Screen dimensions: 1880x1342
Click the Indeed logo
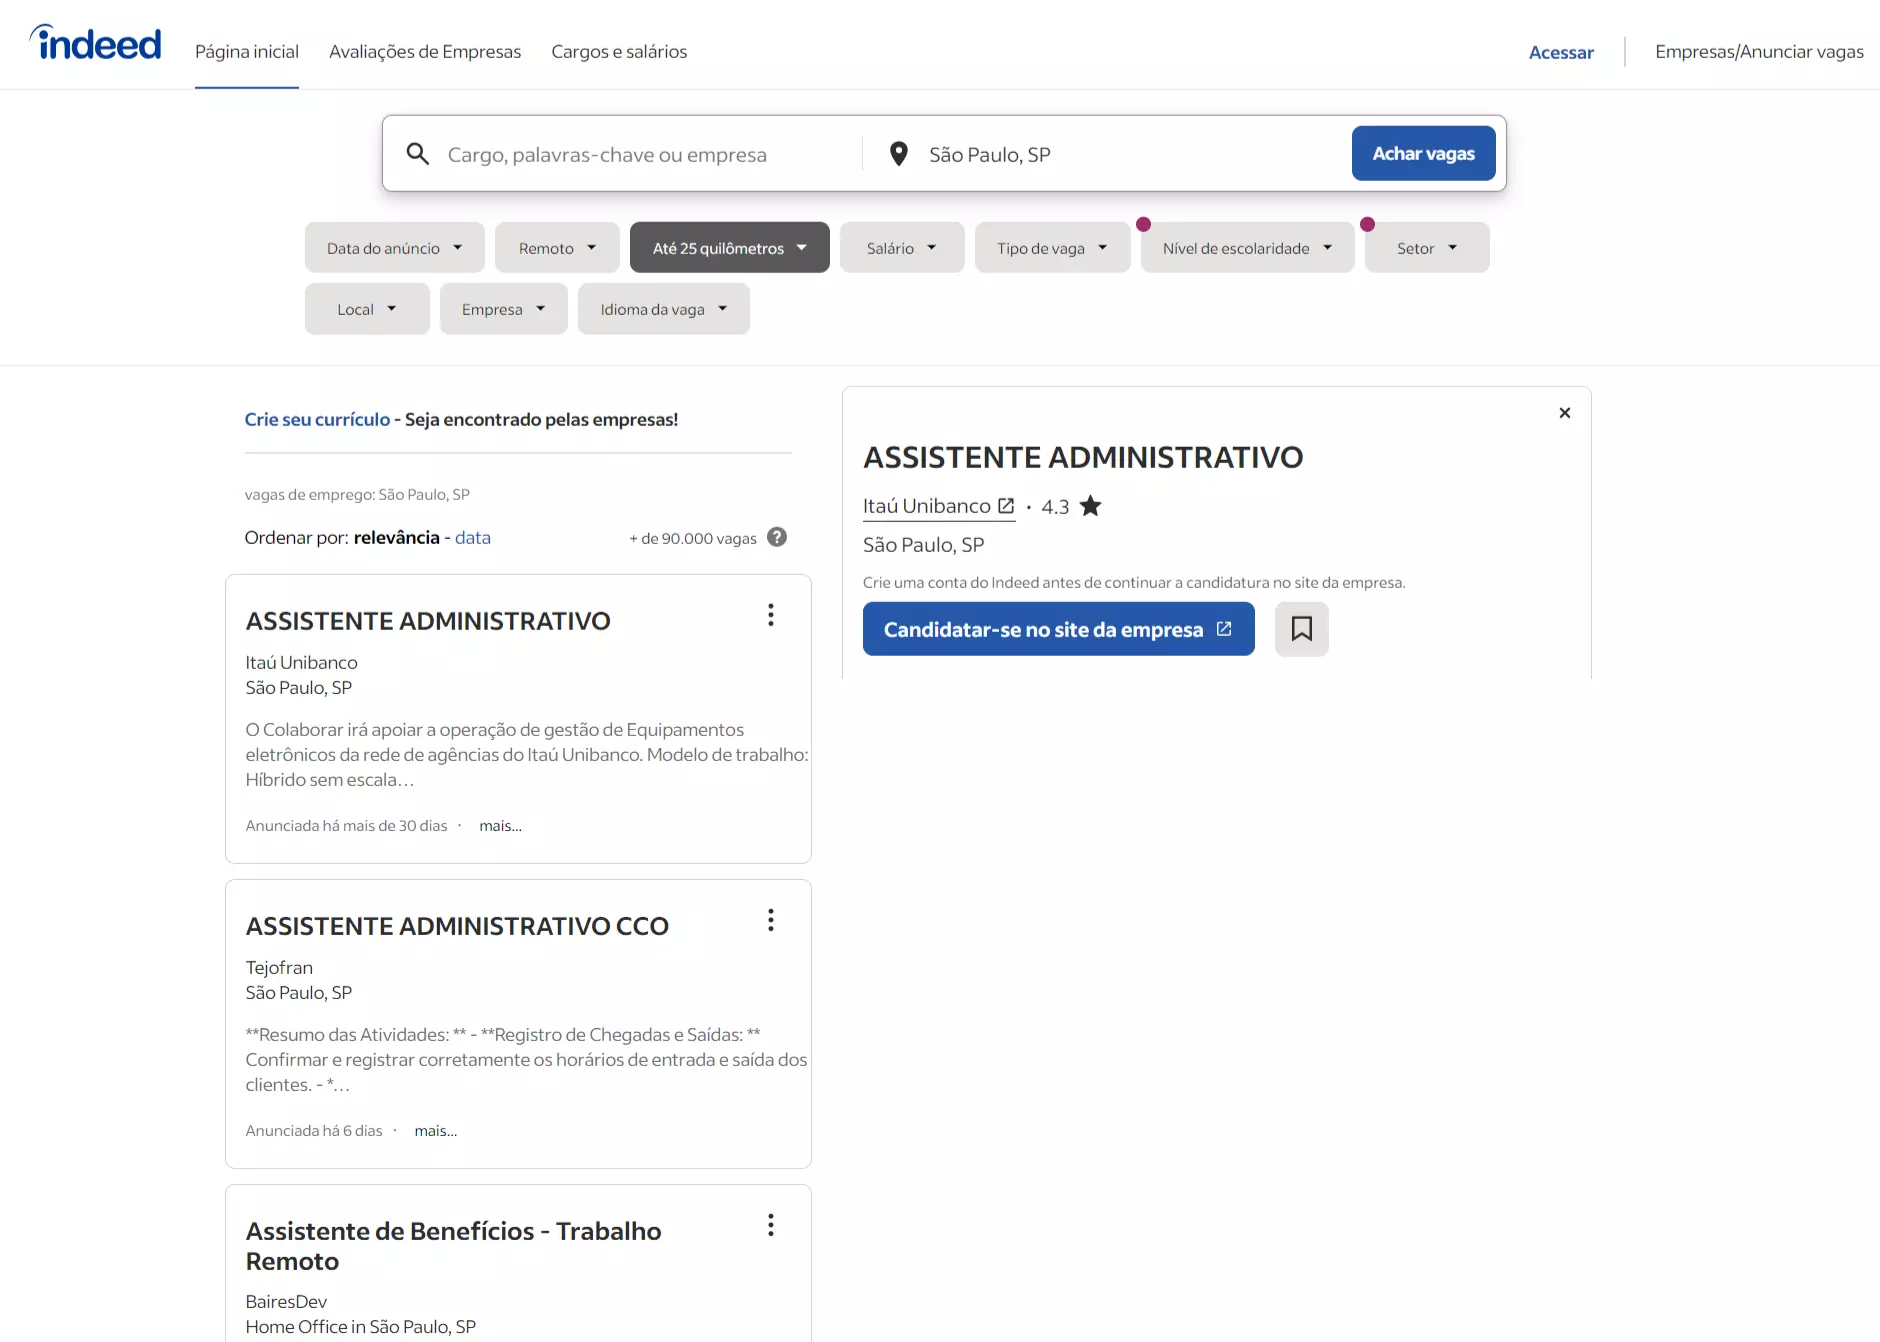coord(96,43)
